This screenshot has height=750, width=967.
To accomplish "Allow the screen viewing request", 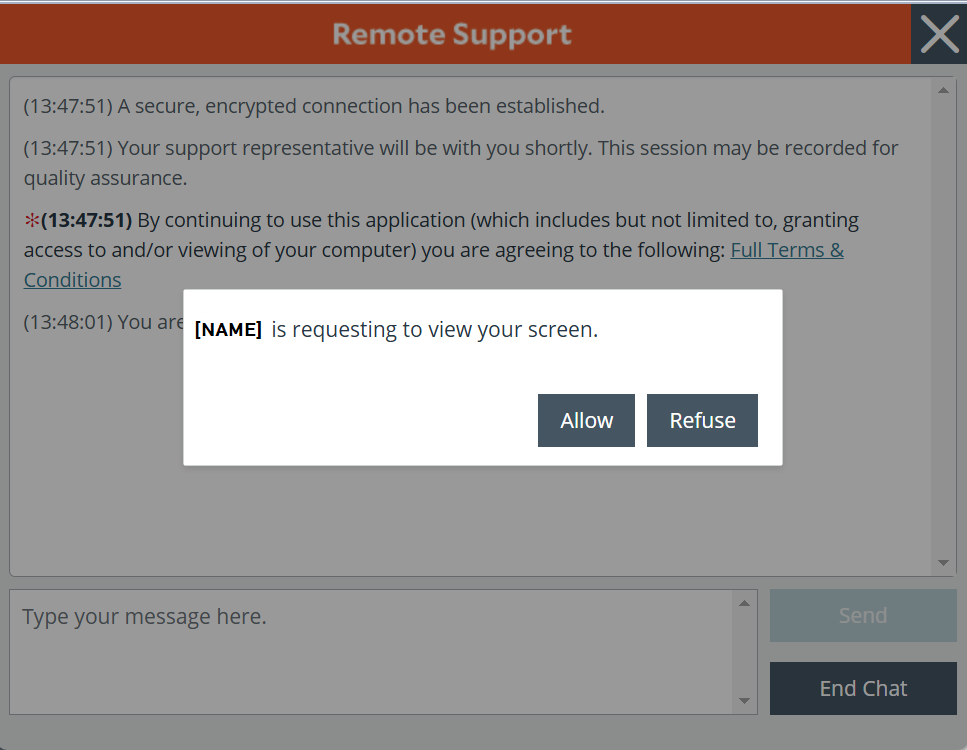I will pyautogui.click(x=586, y=420).
